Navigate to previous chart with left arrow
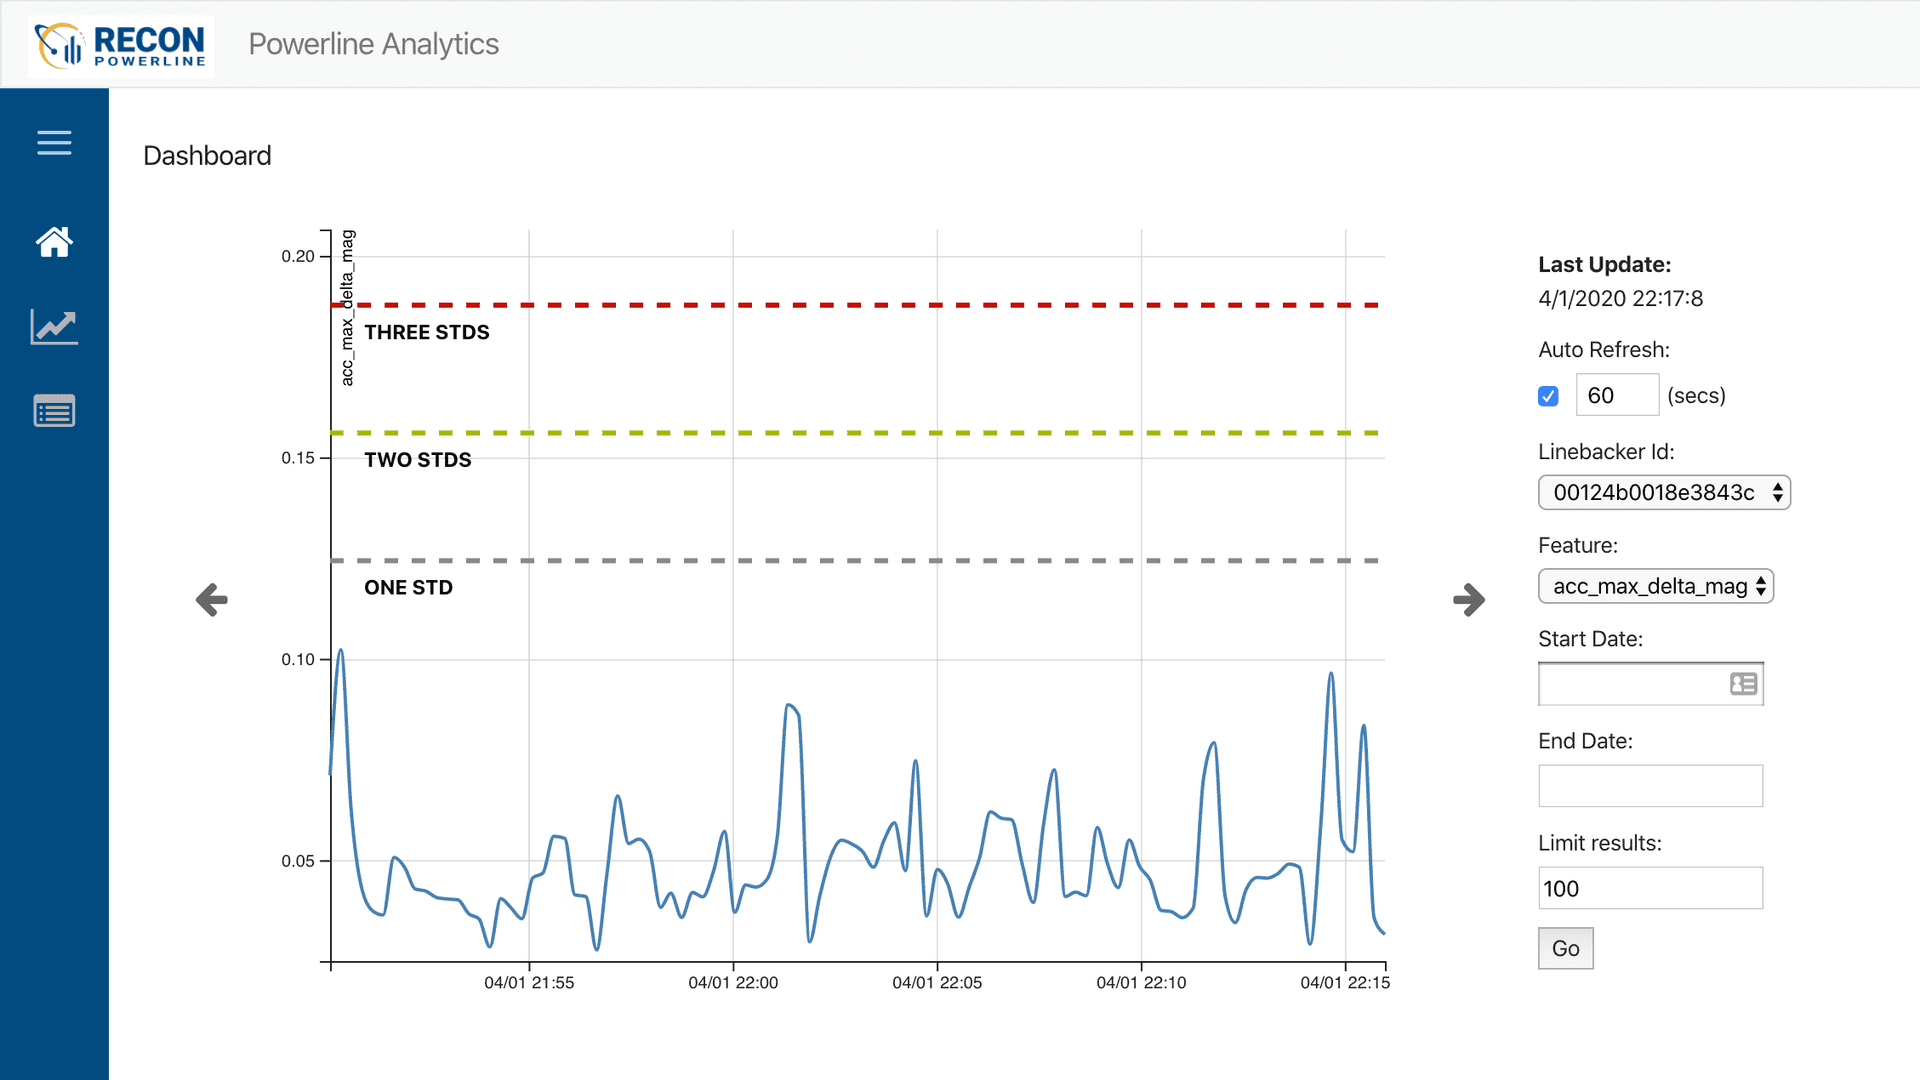This screenshot has height=1080, width=1920. [x=212, y=600]
